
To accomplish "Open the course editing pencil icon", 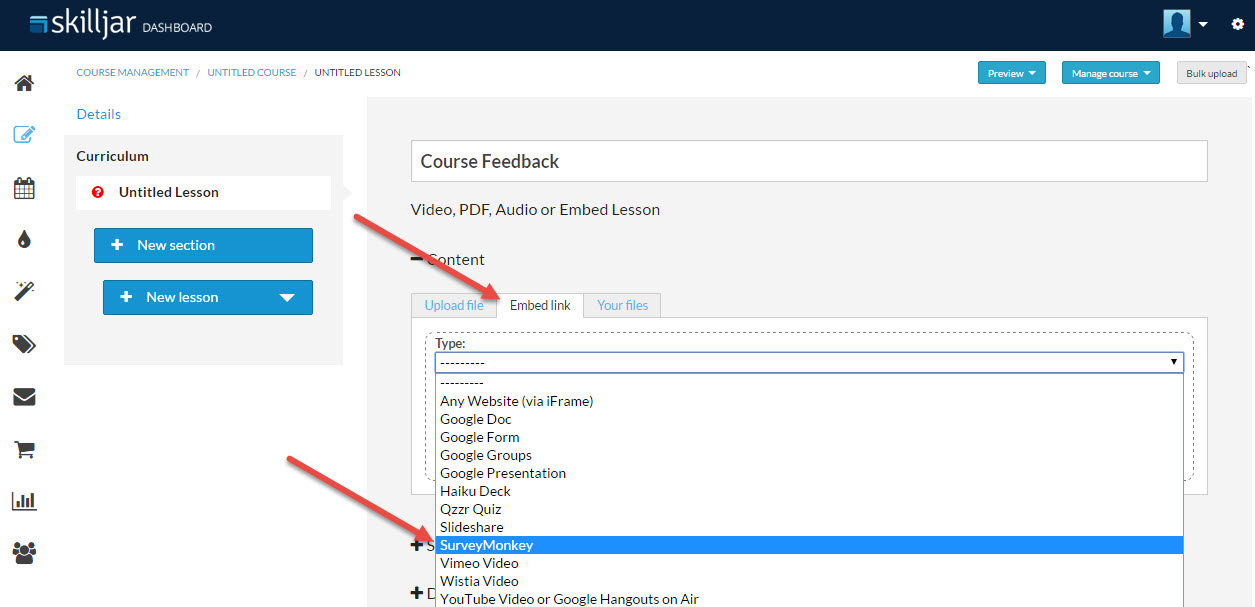I will 24,134.
